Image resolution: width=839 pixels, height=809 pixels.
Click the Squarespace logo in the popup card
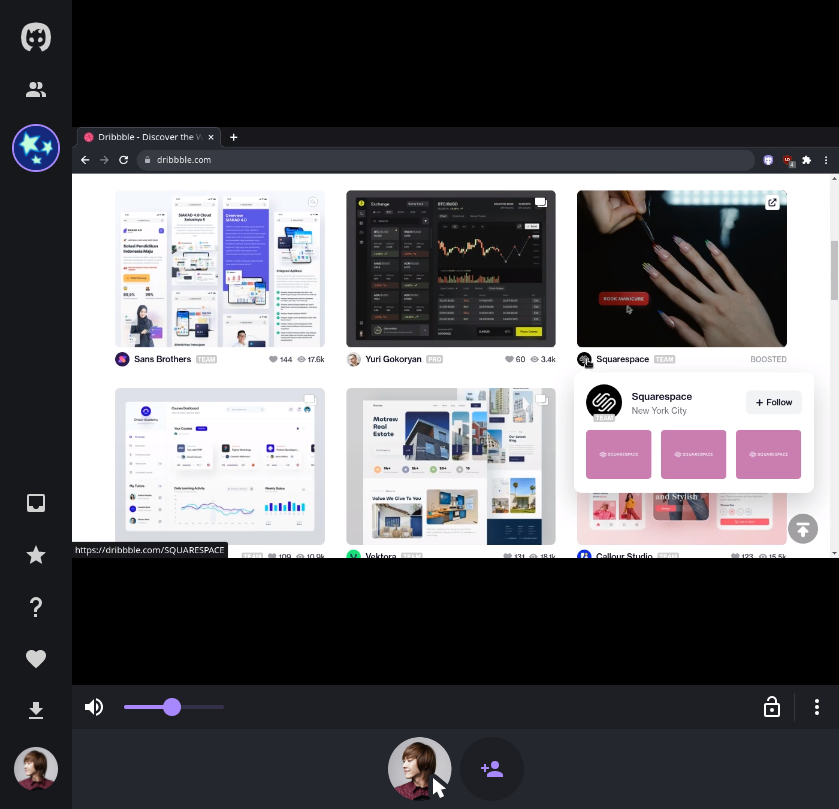point(604,402)
